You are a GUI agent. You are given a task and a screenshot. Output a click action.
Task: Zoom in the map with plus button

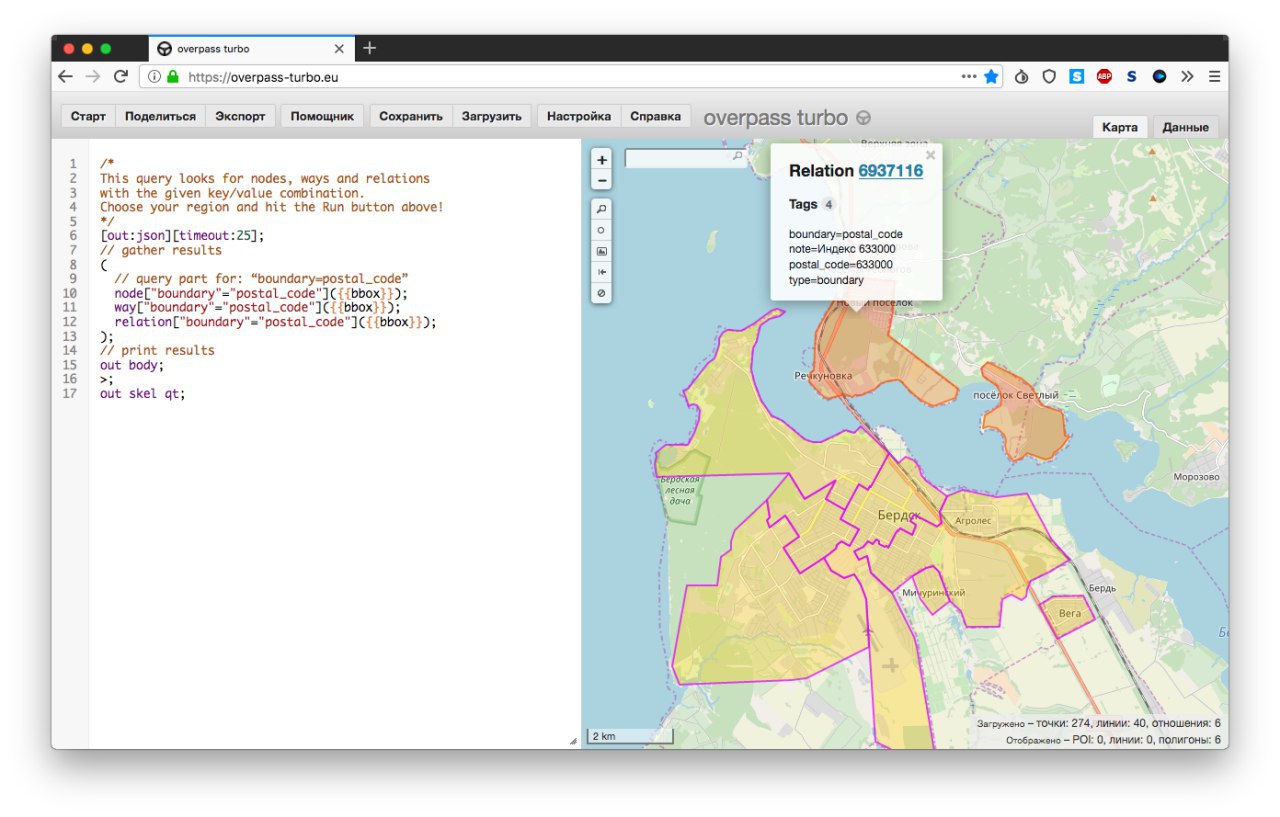point(602,160)
